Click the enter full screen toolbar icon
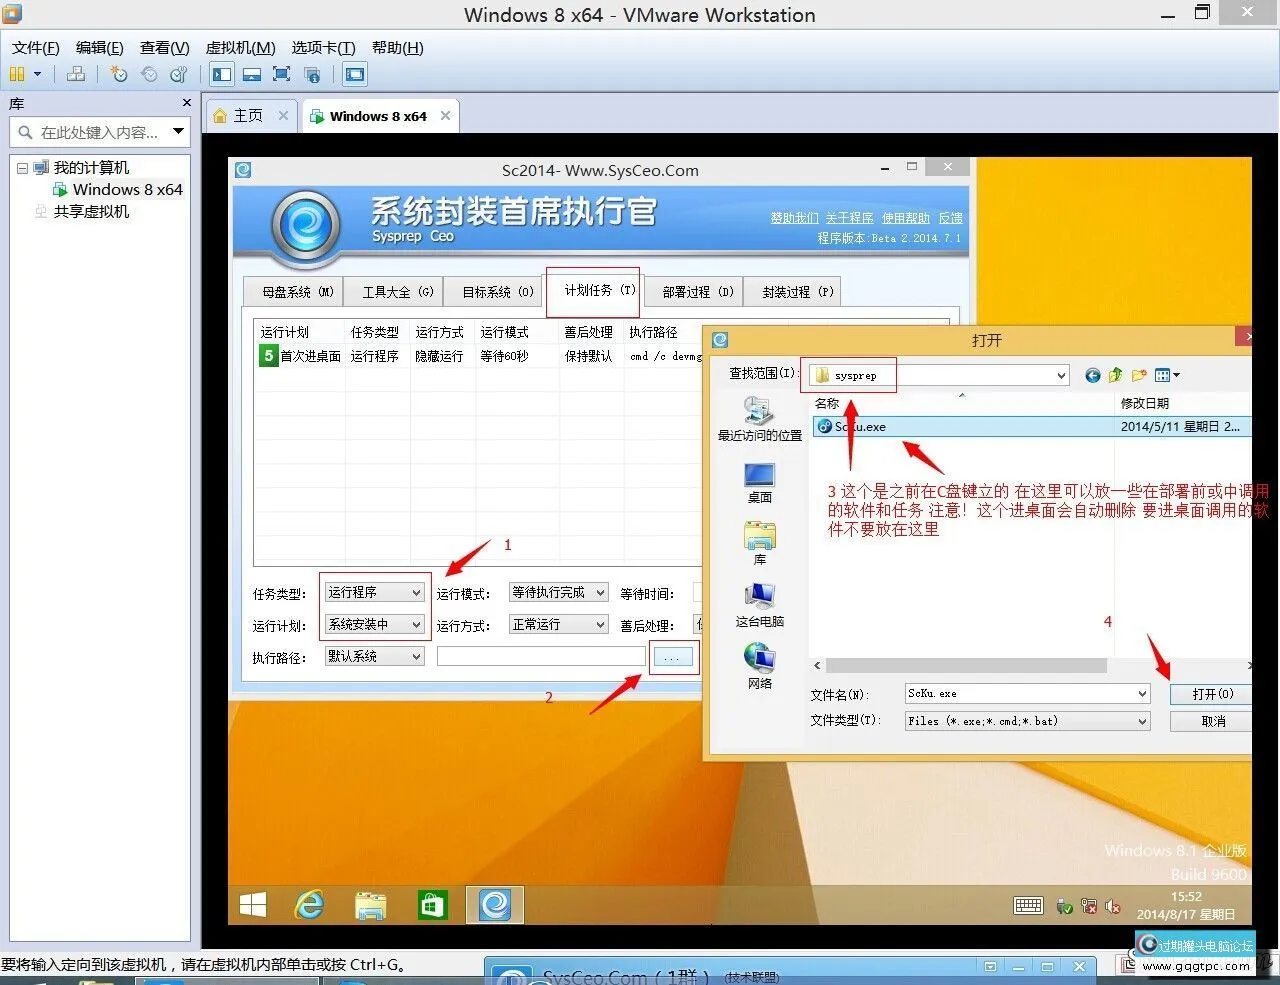Viewport: 1280px width, 985px height. click(281, 74)
